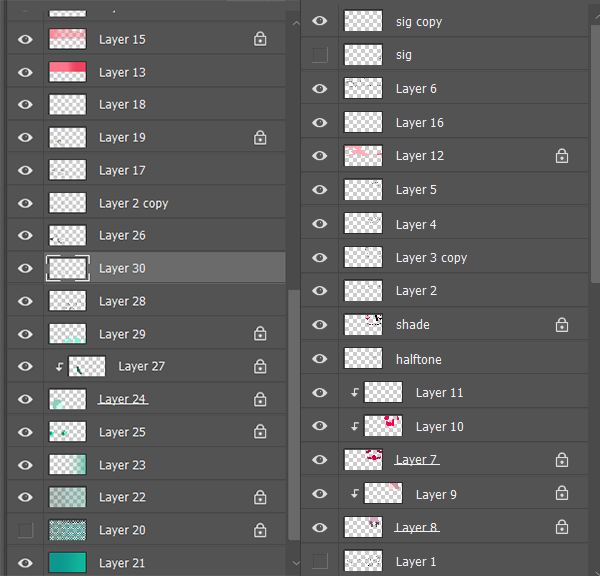Screen dimensions: 600x576
Task: Click the Layer 21 teal thumbnail
Action: coord(67,562)
